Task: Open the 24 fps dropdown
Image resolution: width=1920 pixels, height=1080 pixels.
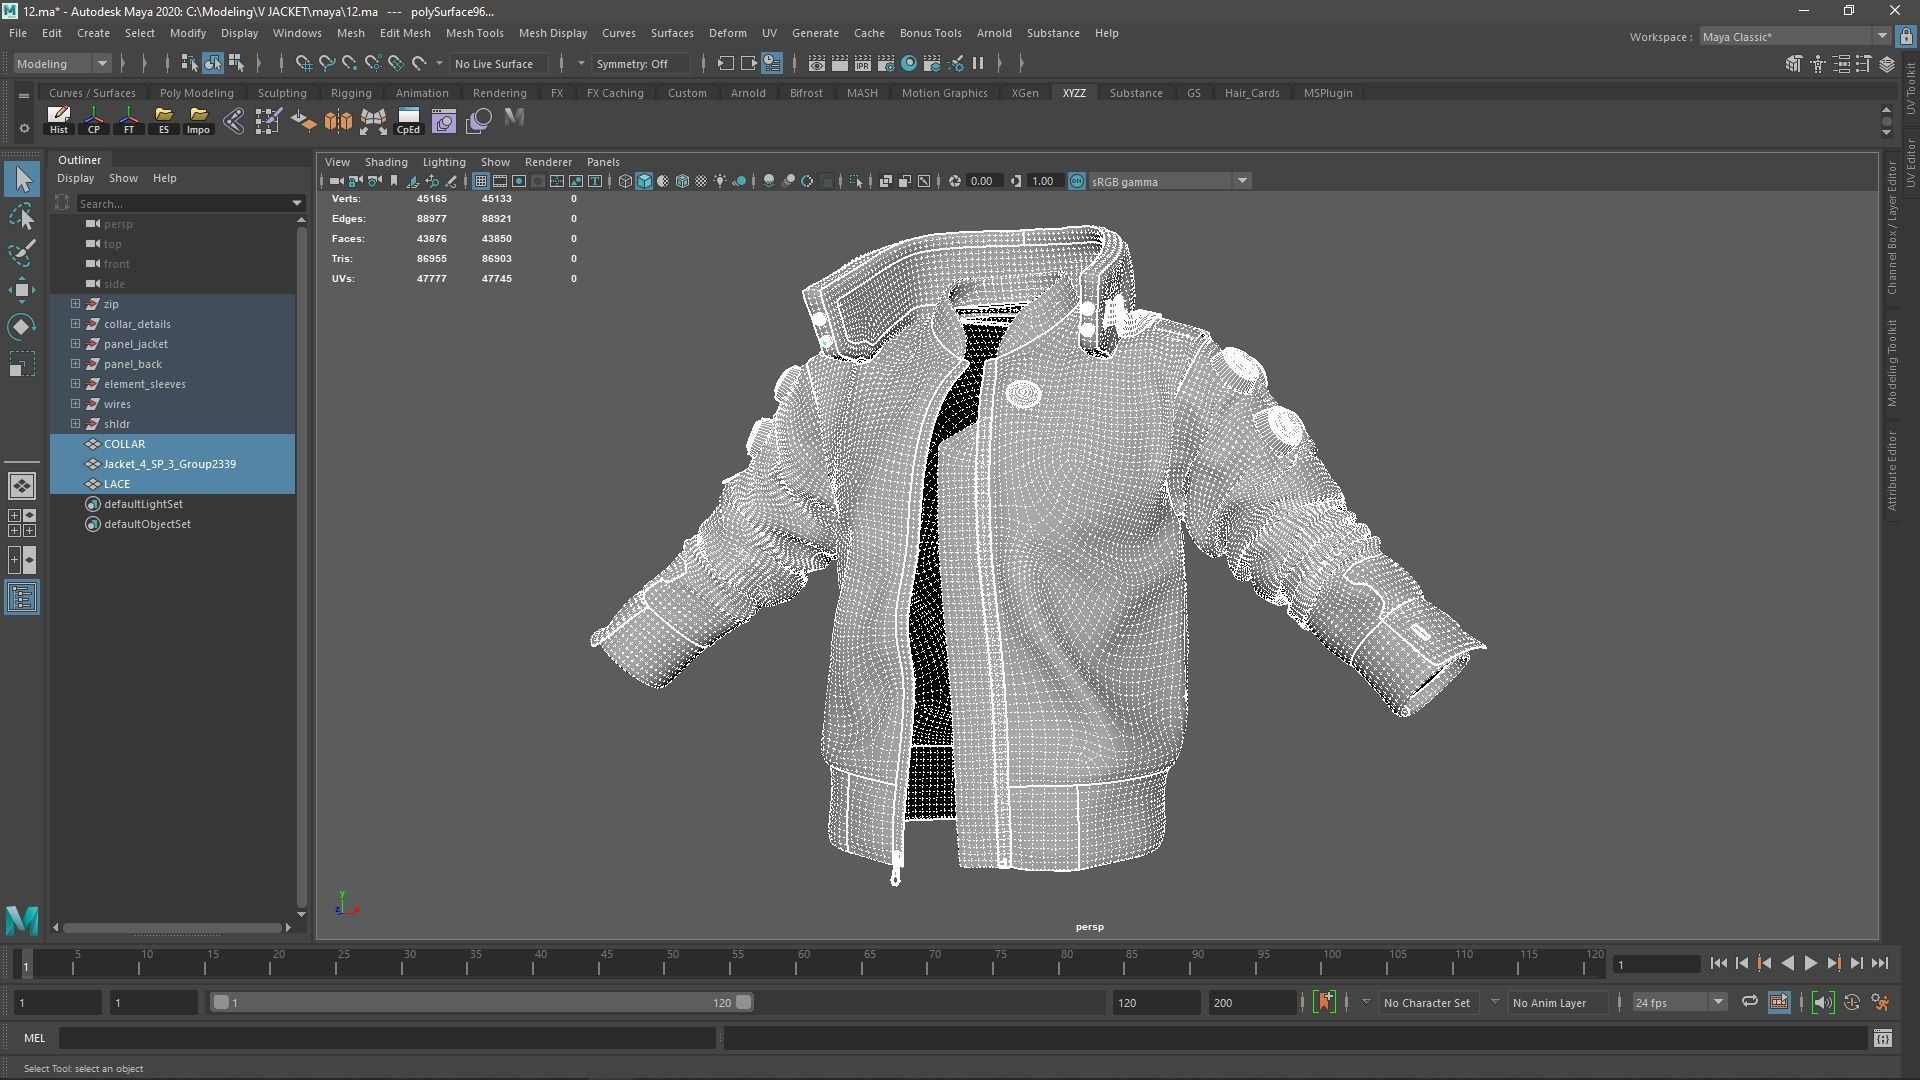Action: click(x=1679, y=1002)
